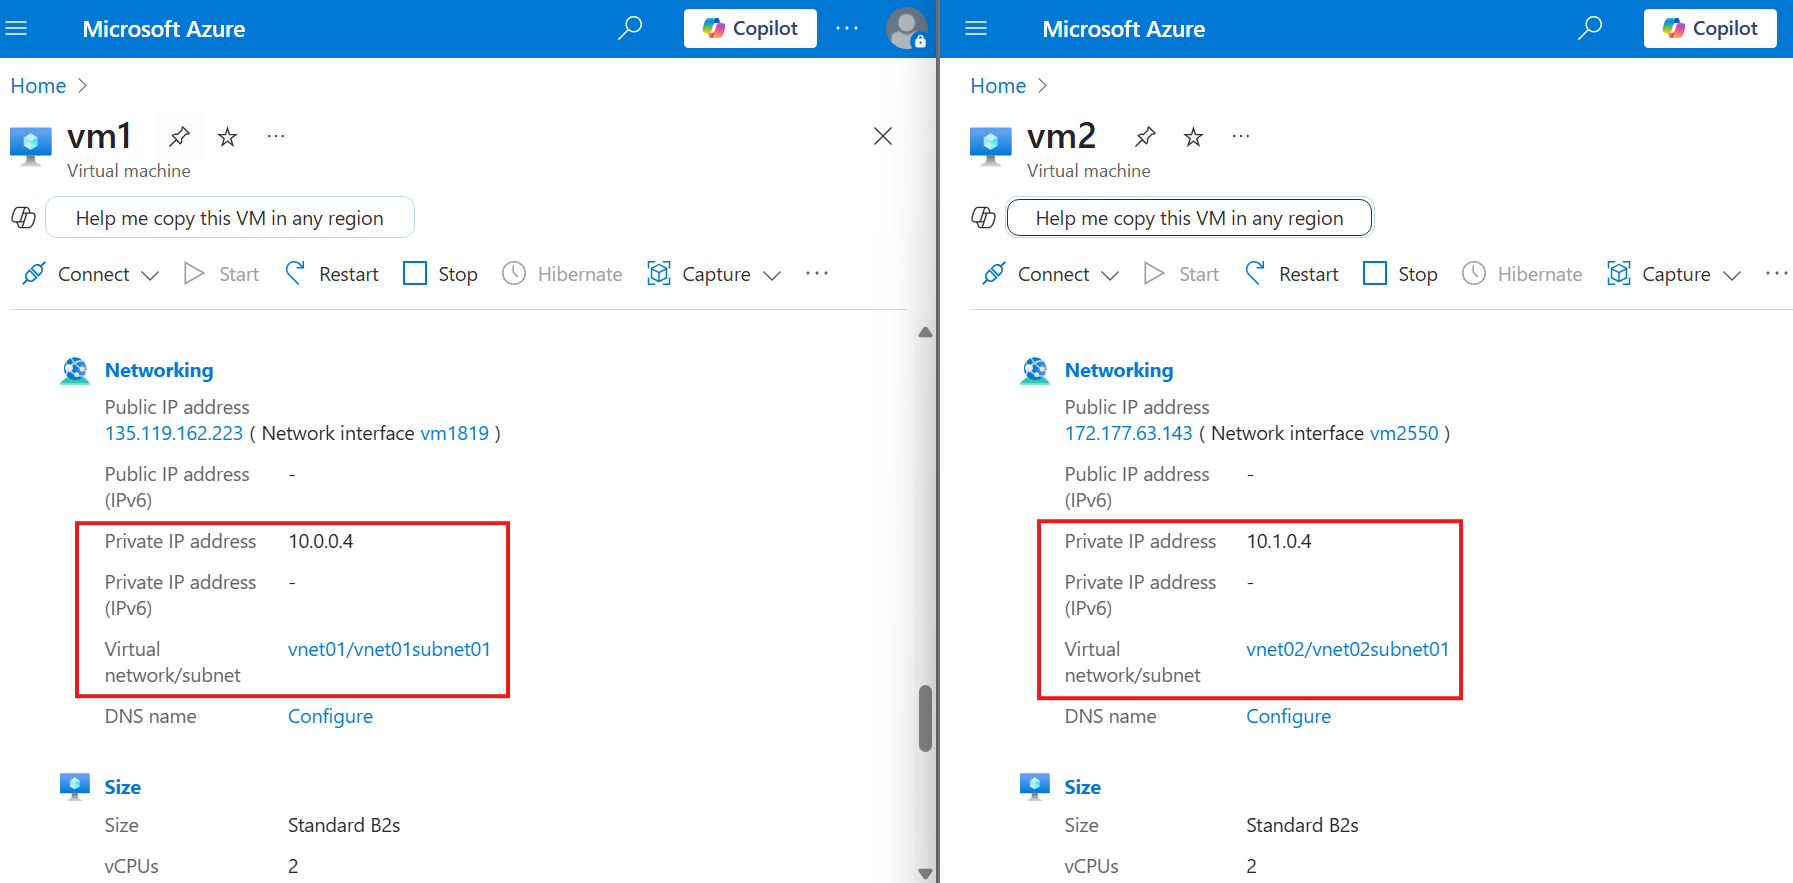Open toolbar overflow menu for vm2
Screen dimensions: 1793x883
click(x=1777, y=273)
